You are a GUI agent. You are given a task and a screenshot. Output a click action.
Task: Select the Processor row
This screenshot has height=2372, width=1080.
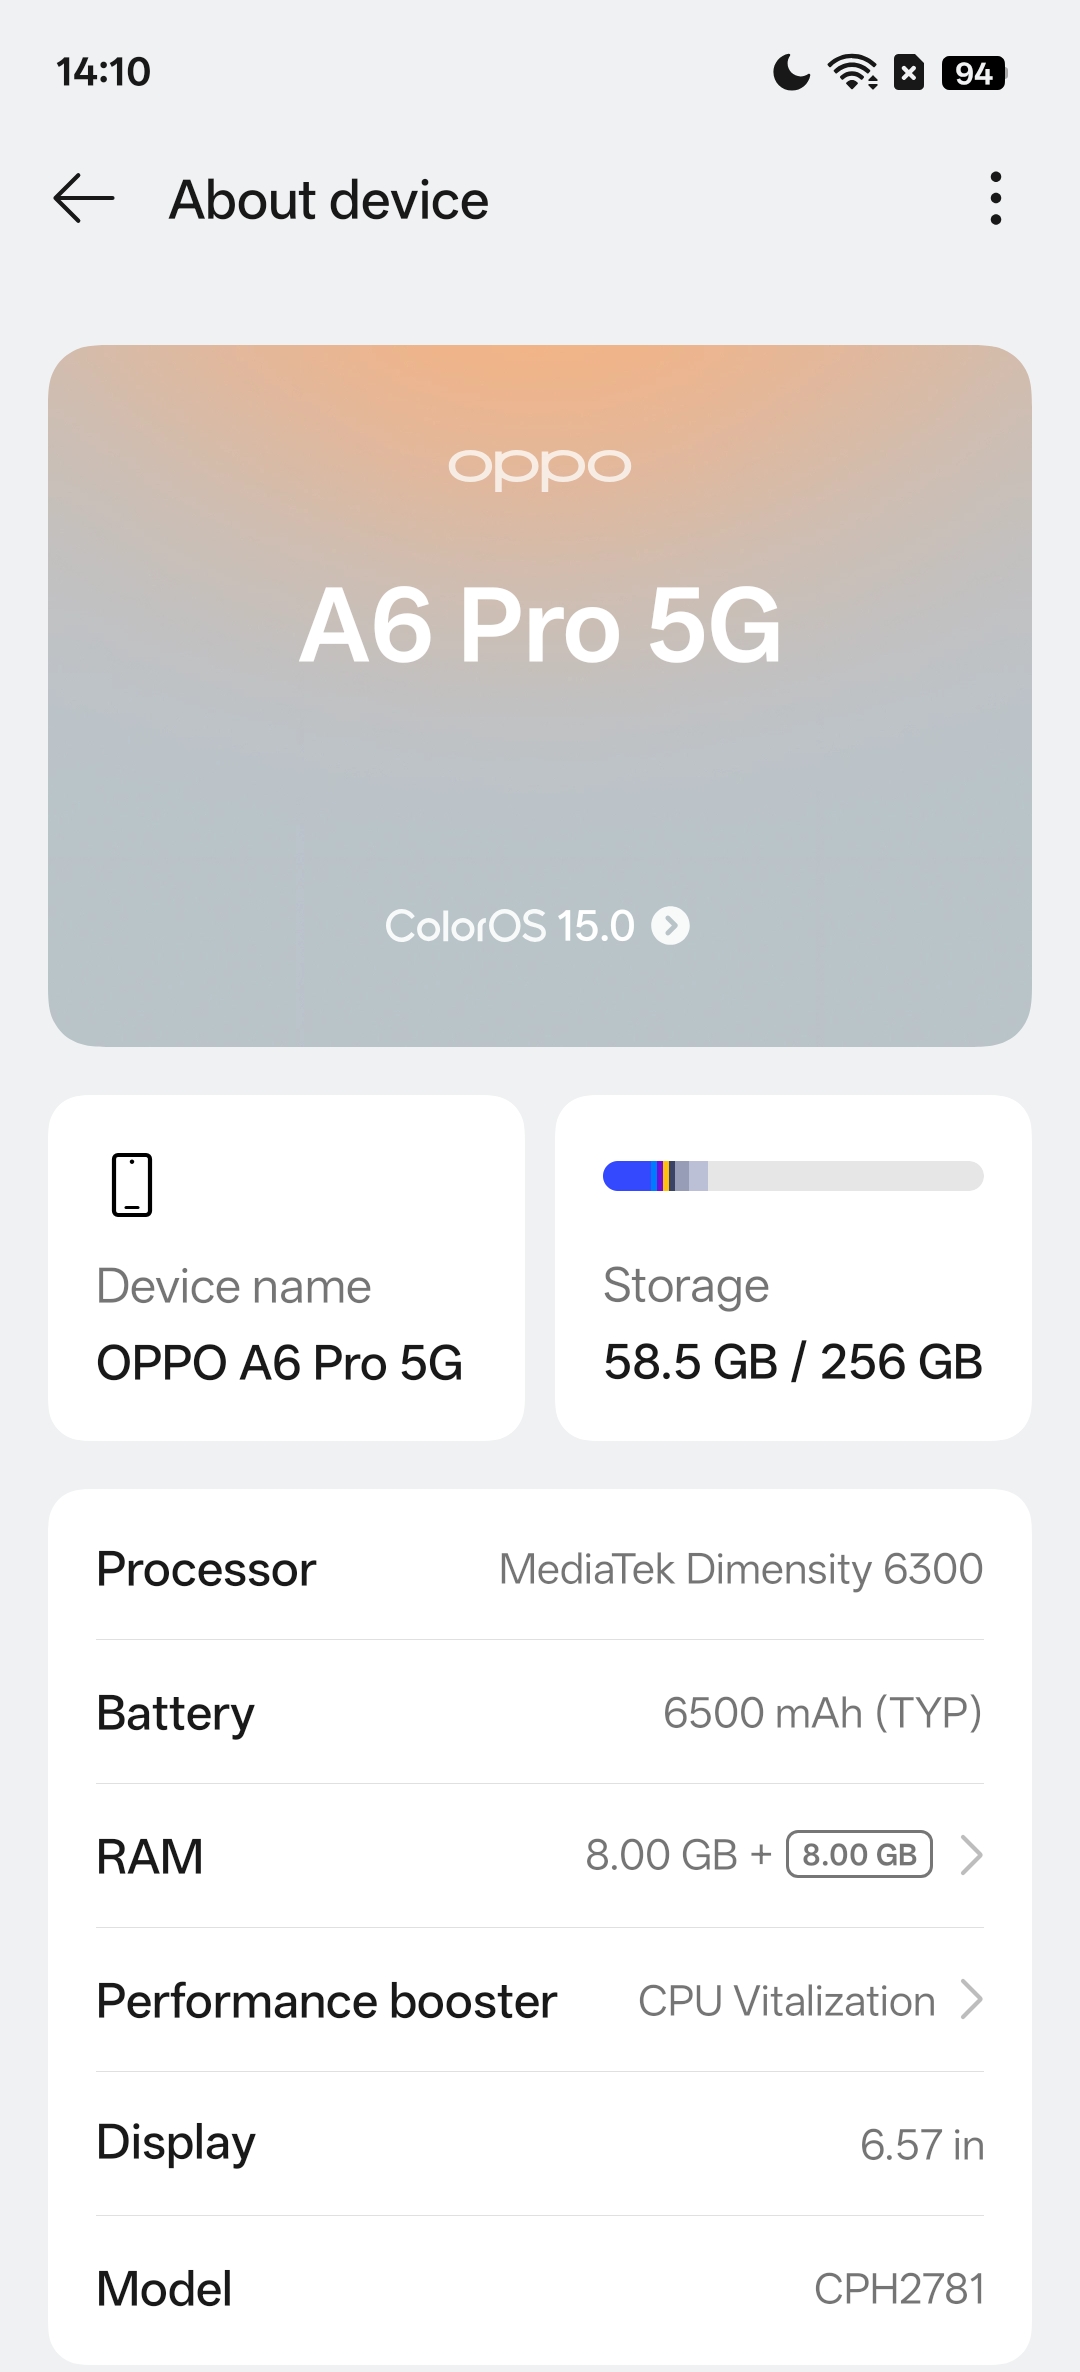pos(540,1569)
